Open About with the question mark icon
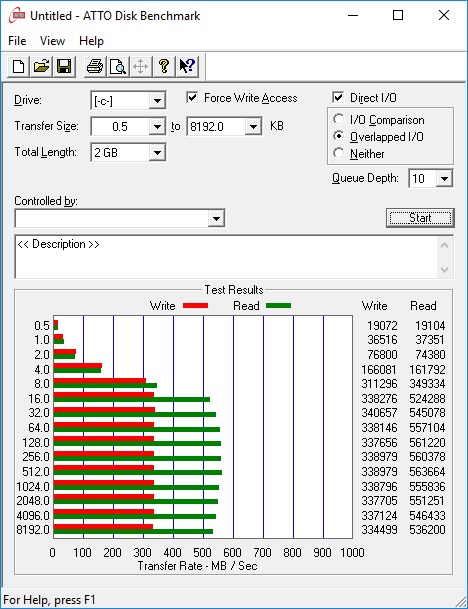This screenshot has height=609, width=468. pos(164,66)
